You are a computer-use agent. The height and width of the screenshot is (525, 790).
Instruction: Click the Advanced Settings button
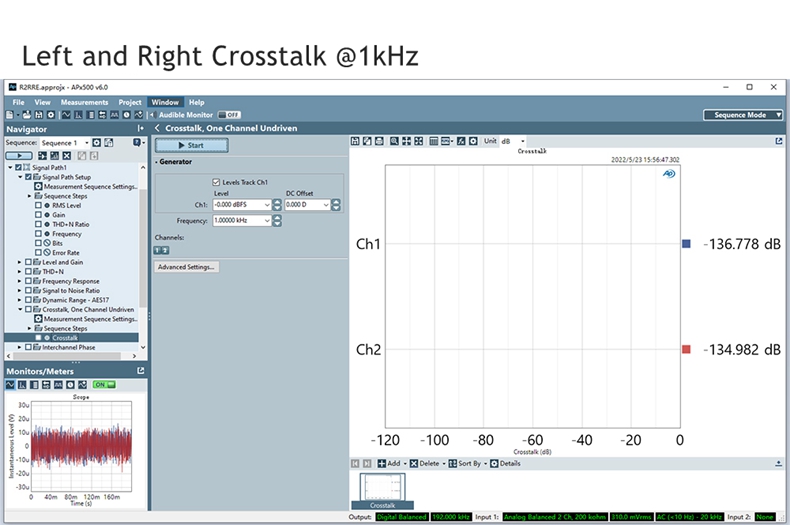[x=186, y=267]
